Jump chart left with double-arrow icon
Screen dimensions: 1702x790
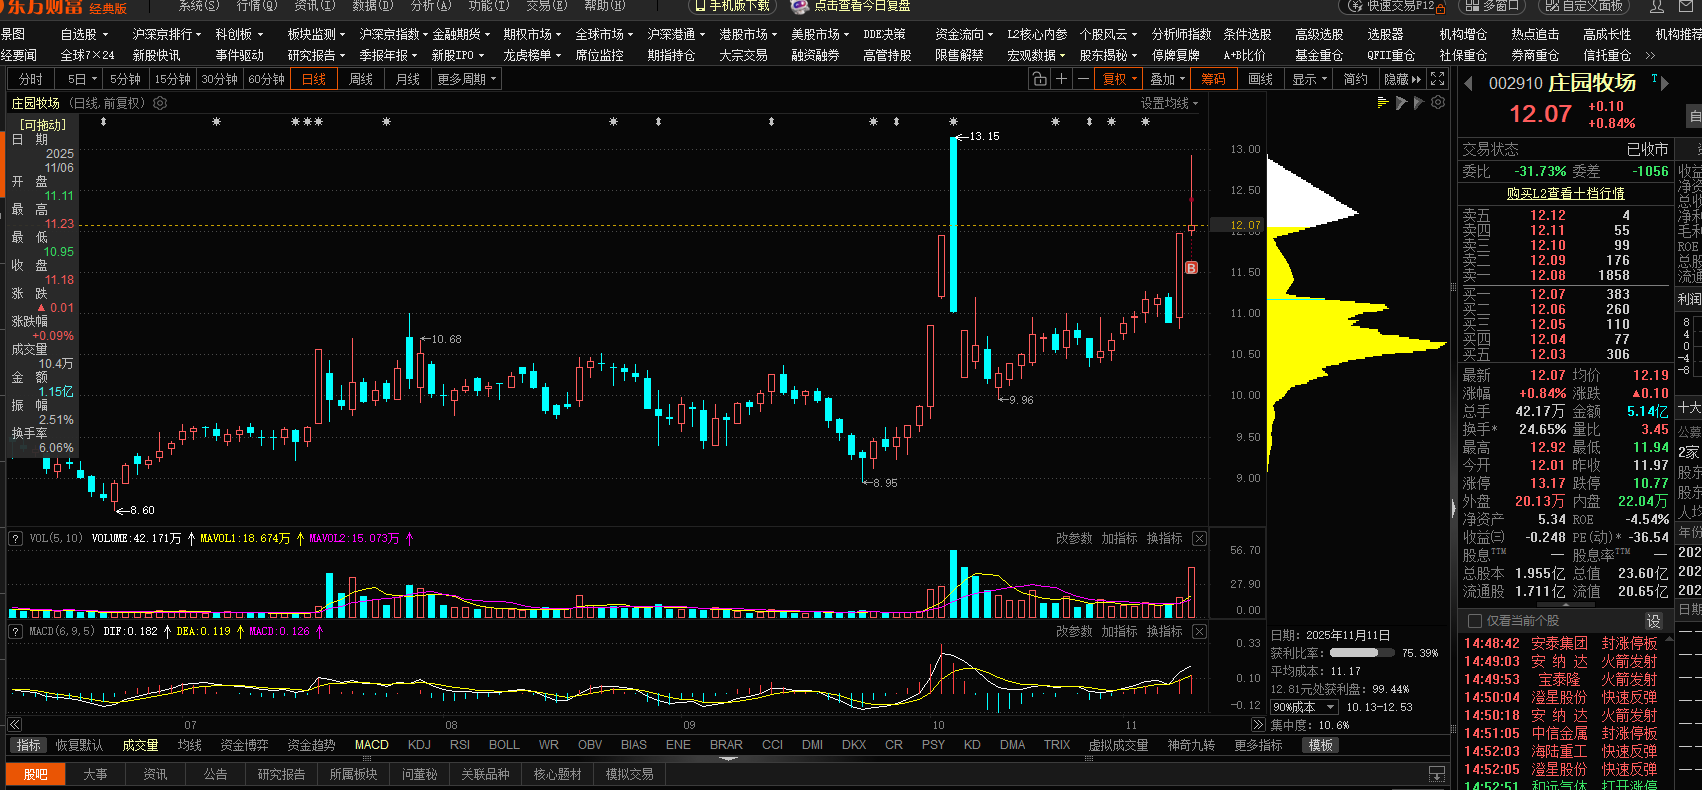(14, 724)
